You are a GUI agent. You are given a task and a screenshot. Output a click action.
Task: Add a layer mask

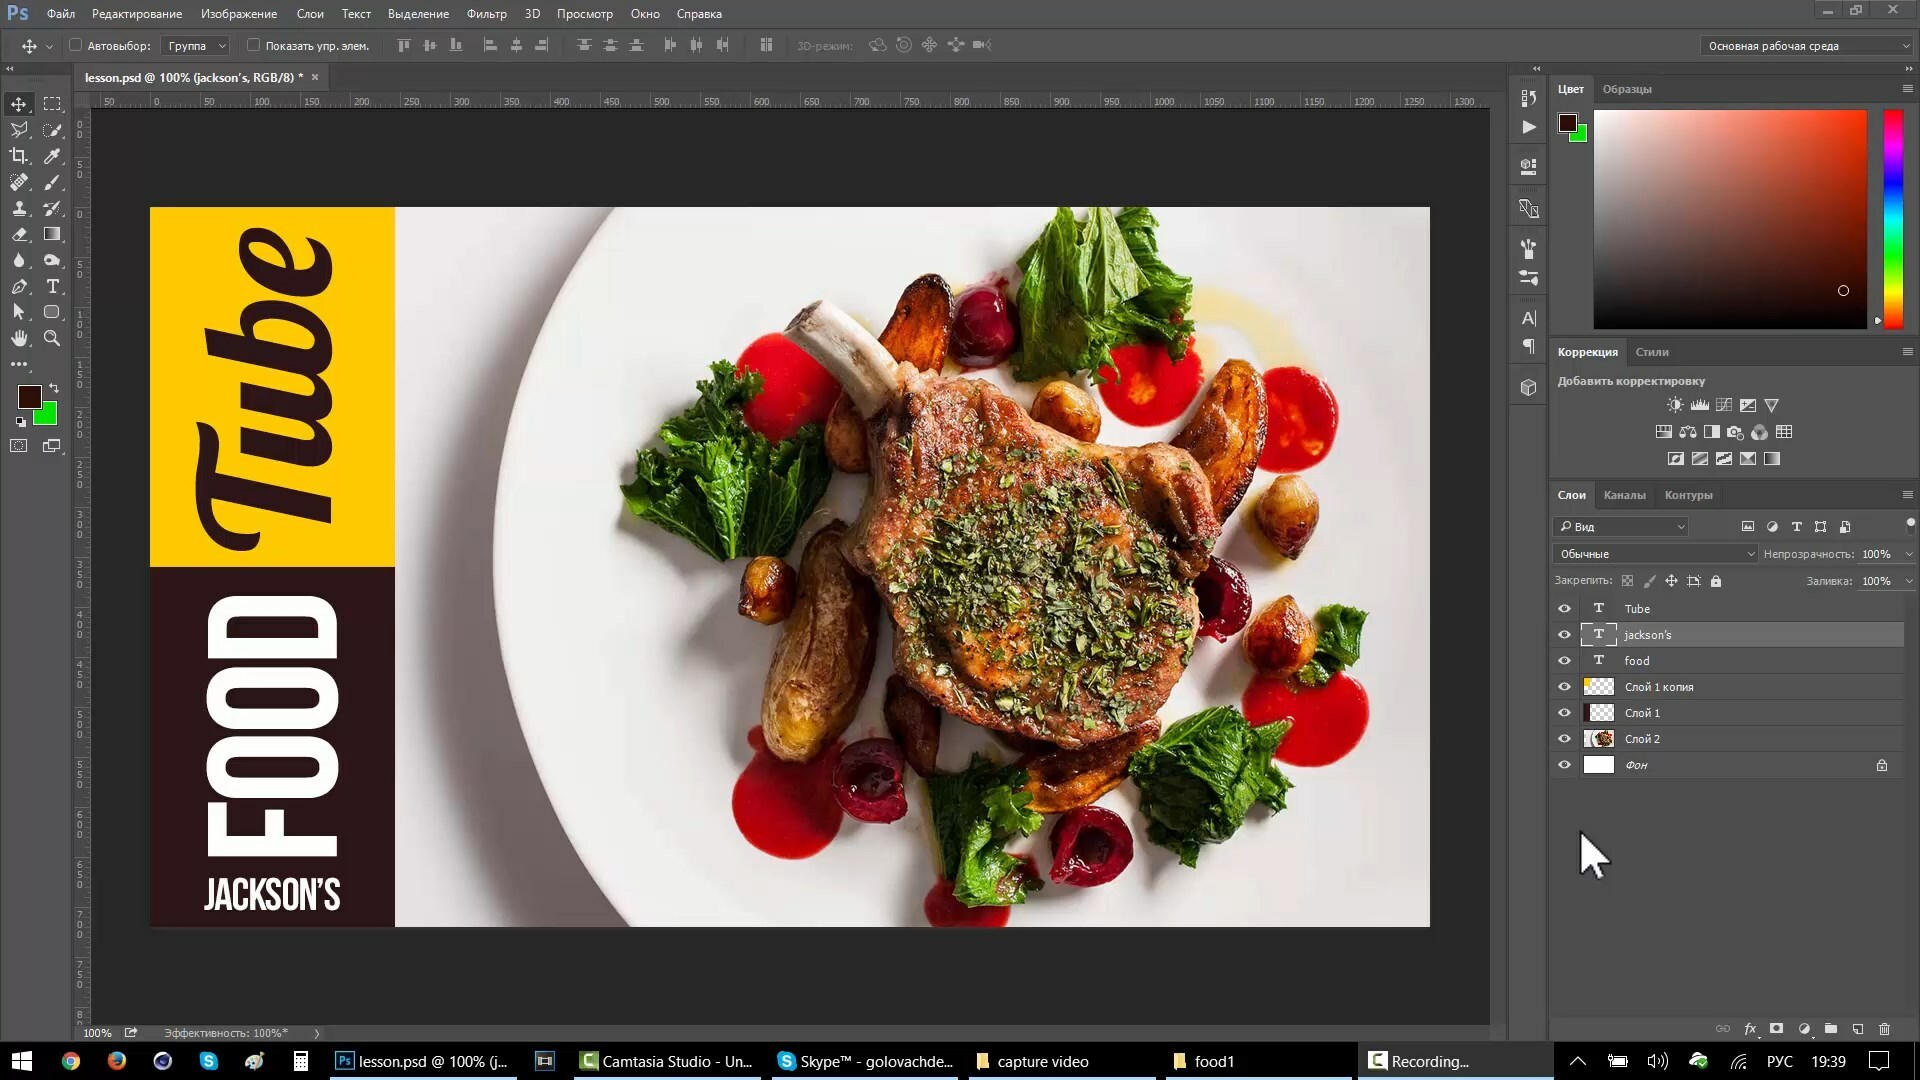(x=1777, y=1029)
